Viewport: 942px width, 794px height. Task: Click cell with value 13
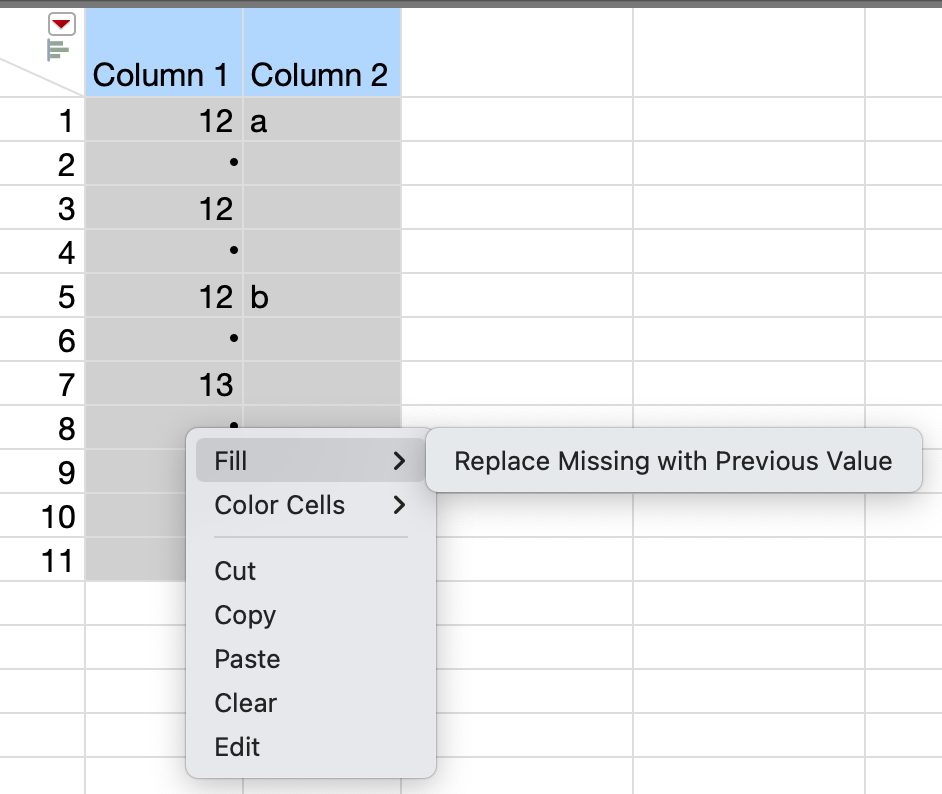pyautogui.click(x=163, y=384)
